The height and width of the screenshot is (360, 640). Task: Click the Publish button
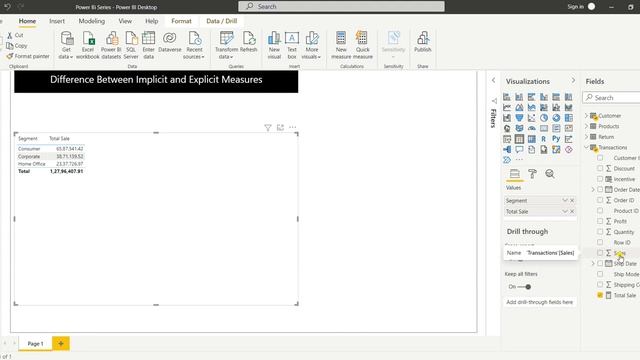tap(422, 42)
